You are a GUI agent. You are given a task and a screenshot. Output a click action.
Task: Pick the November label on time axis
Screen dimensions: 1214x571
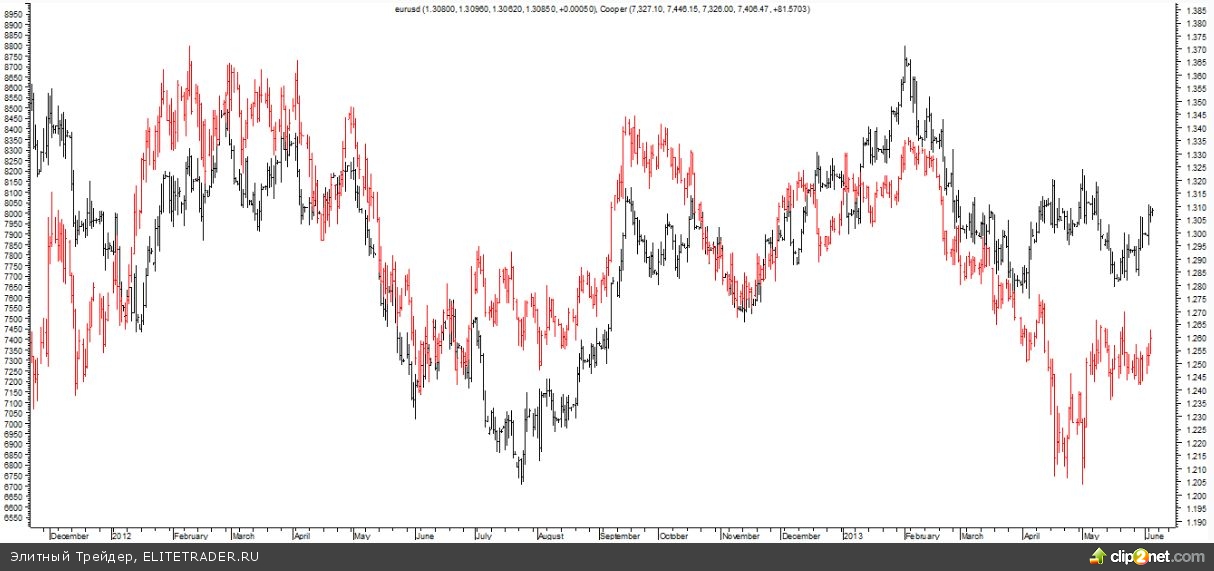click(742, 536)
